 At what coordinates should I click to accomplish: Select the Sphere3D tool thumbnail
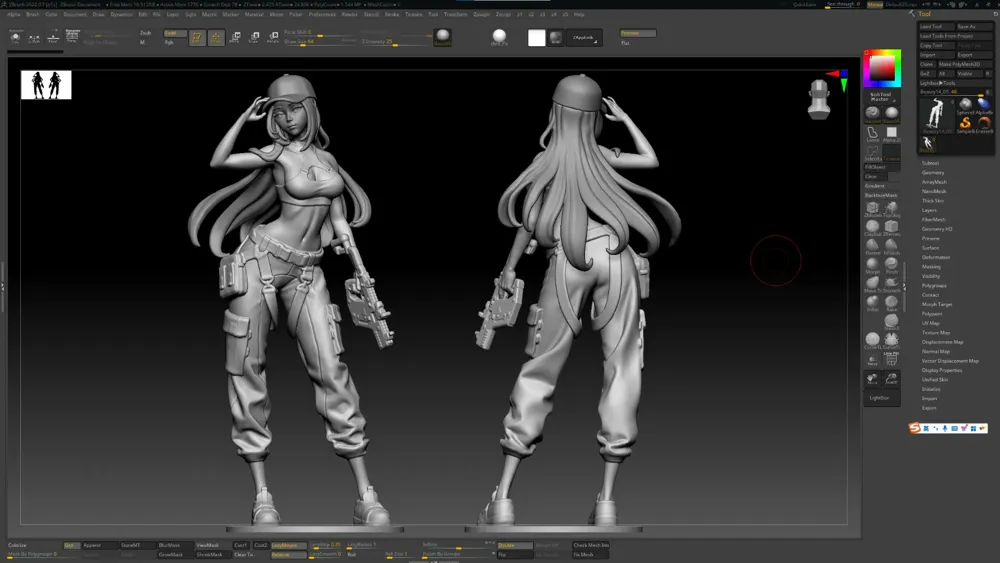pyautogui.click(x=966, y=105)
